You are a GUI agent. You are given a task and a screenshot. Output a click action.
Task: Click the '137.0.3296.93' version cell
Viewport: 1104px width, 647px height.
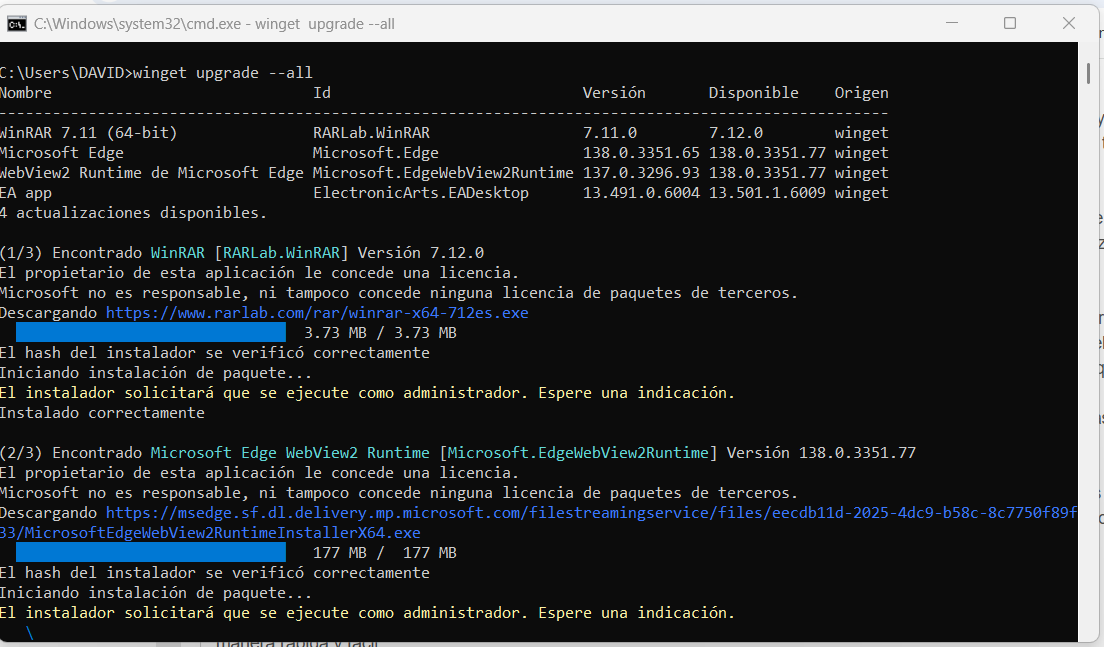[x=641, y=172]
